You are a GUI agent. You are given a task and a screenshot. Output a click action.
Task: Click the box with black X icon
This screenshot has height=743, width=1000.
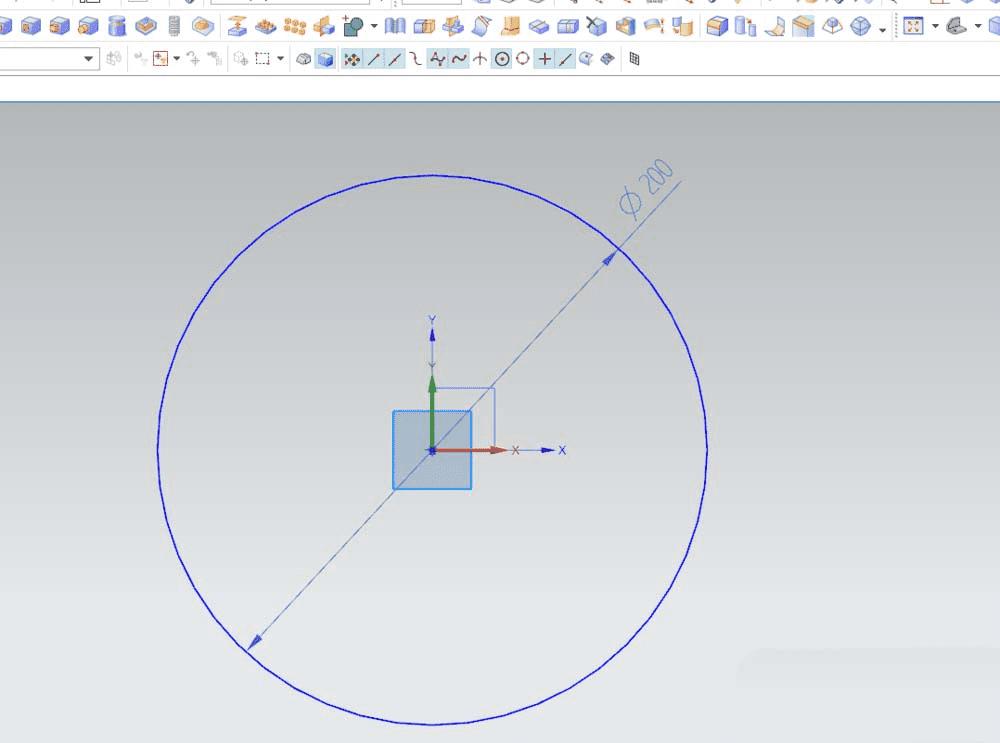(596, 26)
